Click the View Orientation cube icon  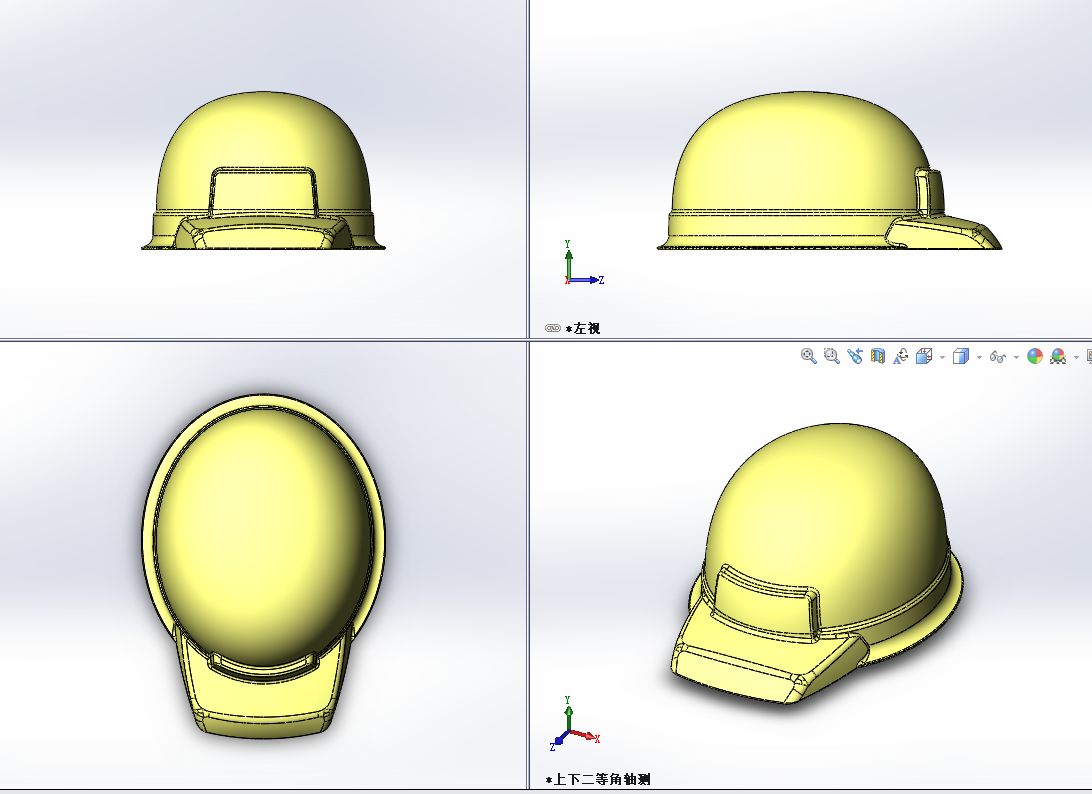tap(924, 356)
